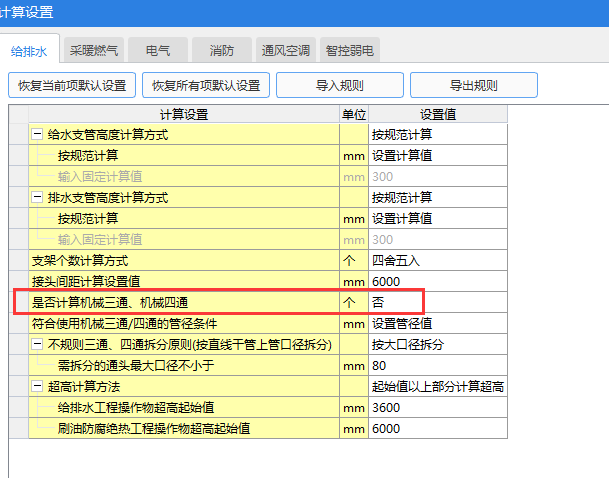609x478 pixels.
Task: Open the 是否计算机械三通 value cell showing 否
Action: pos(437,301)
